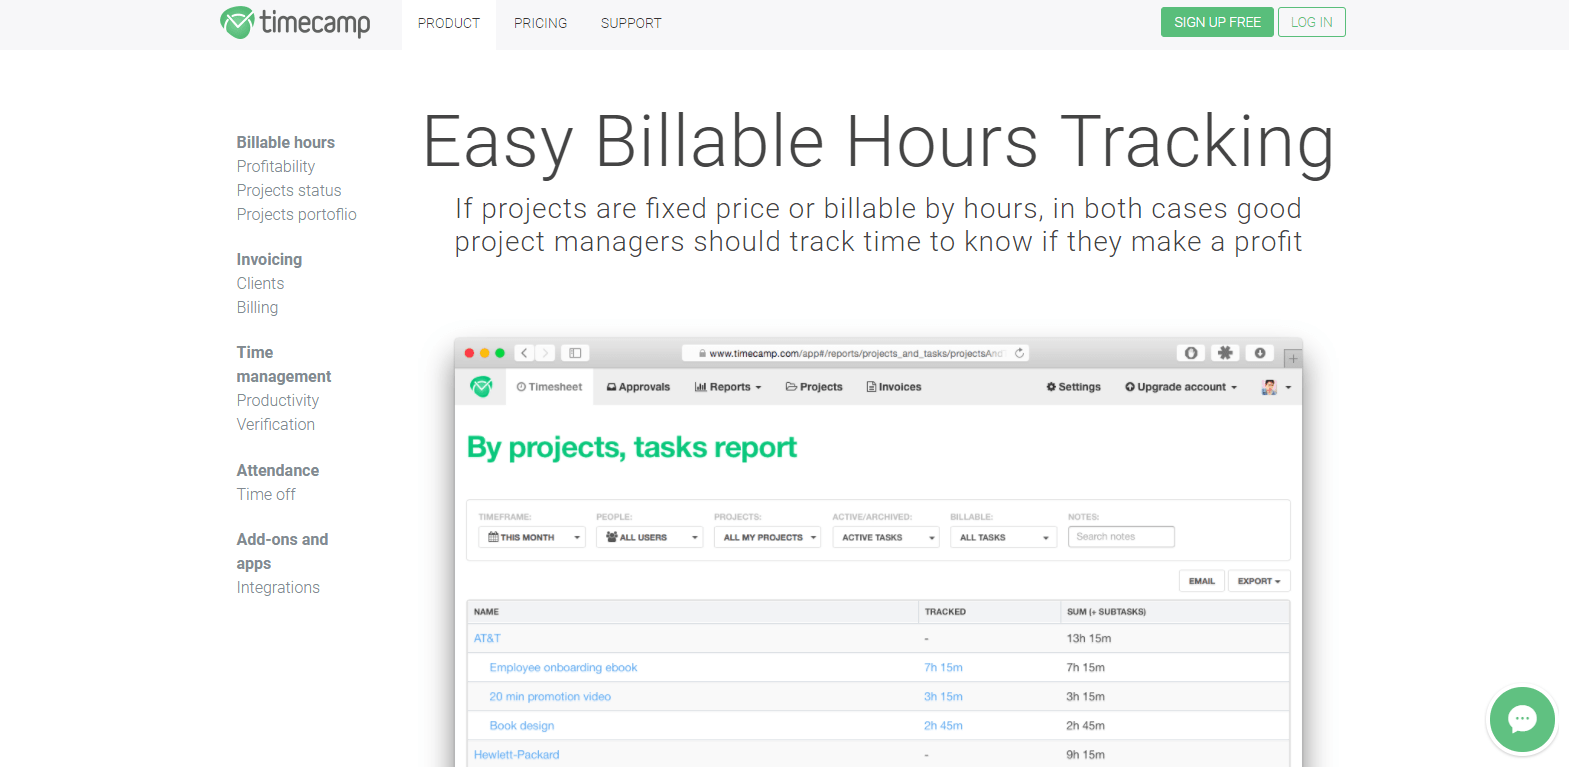Open ACTIVE TASKS dropdown
Image resolution: width=1569 pixels, height=767 pixels.
[886, 537]
